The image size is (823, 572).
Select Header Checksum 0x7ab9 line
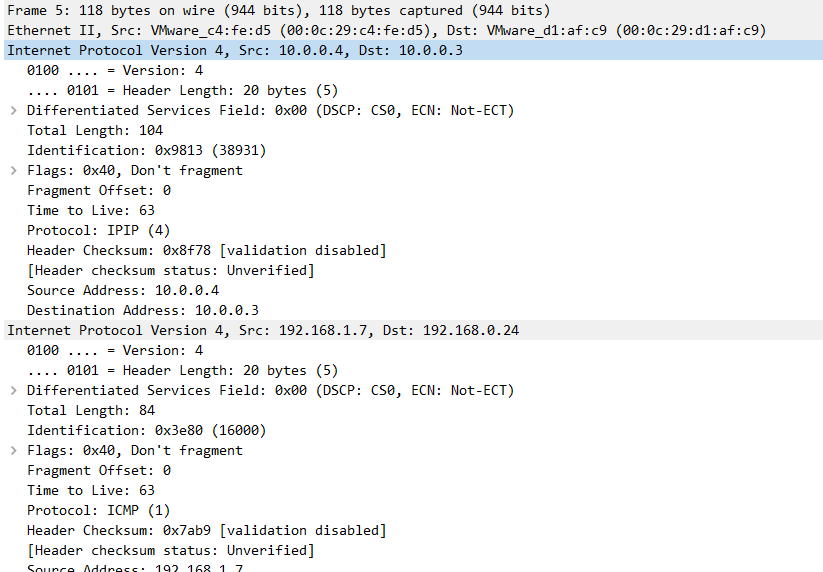[206, 530]
